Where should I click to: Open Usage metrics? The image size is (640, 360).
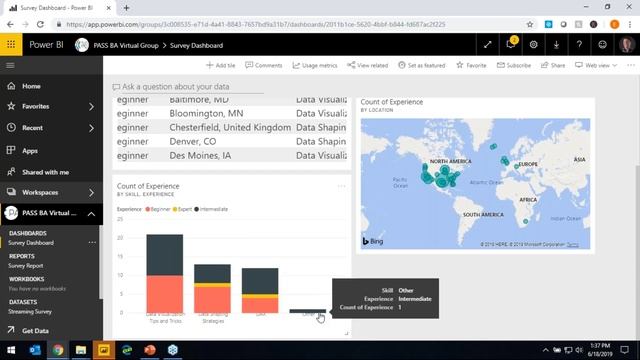315,65
